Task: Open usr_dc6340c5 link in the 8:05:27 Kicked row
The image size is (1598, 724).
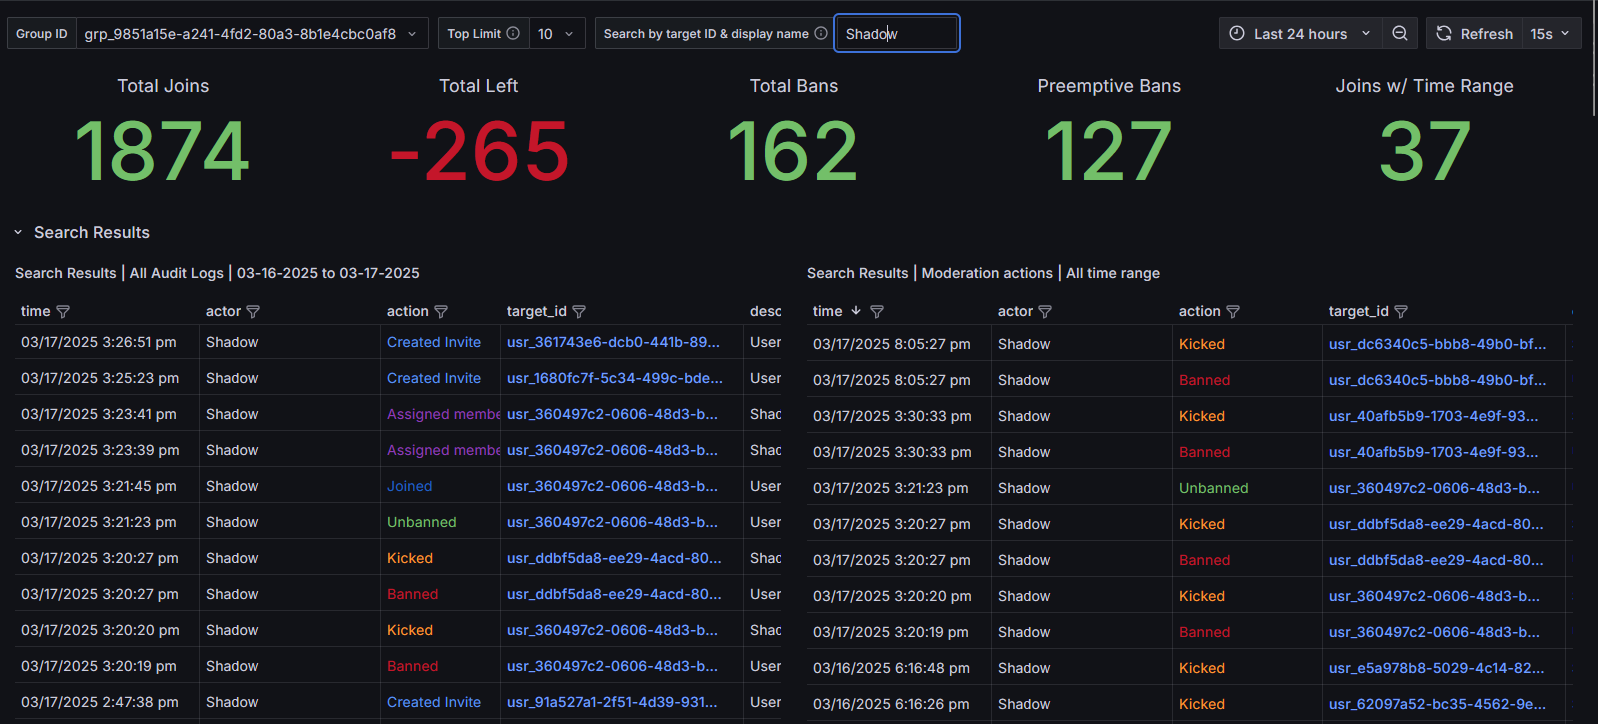Action: pos(1437,344)
